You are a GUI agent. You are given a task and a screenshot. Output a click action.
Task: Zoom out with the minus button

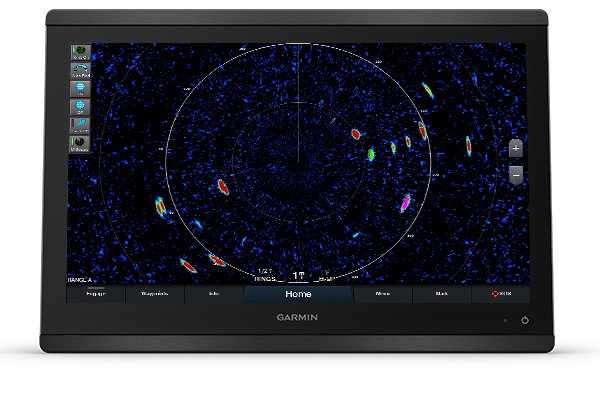(516, 175)
